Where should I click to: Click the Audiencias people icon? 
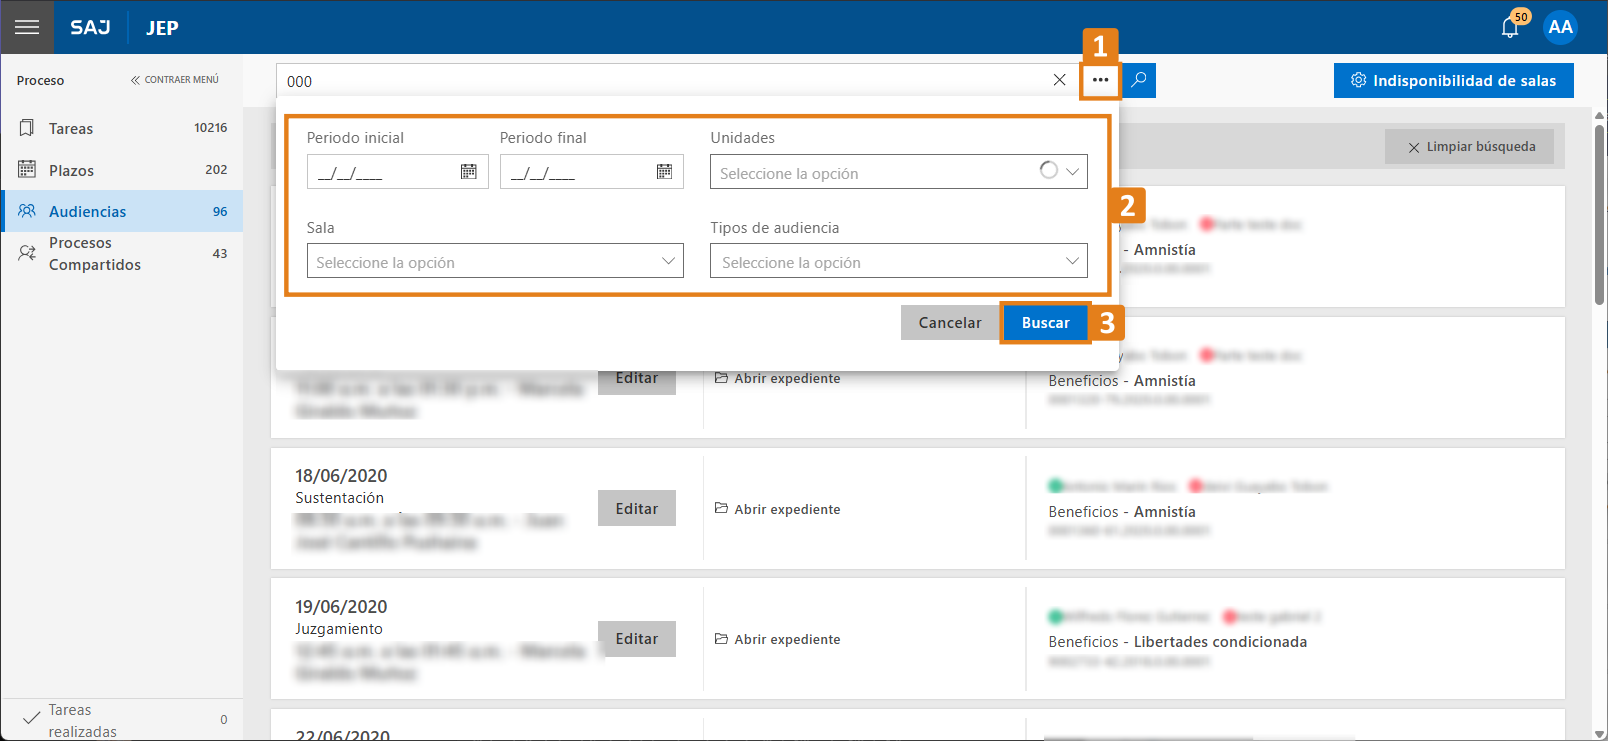tap(27, 211)
